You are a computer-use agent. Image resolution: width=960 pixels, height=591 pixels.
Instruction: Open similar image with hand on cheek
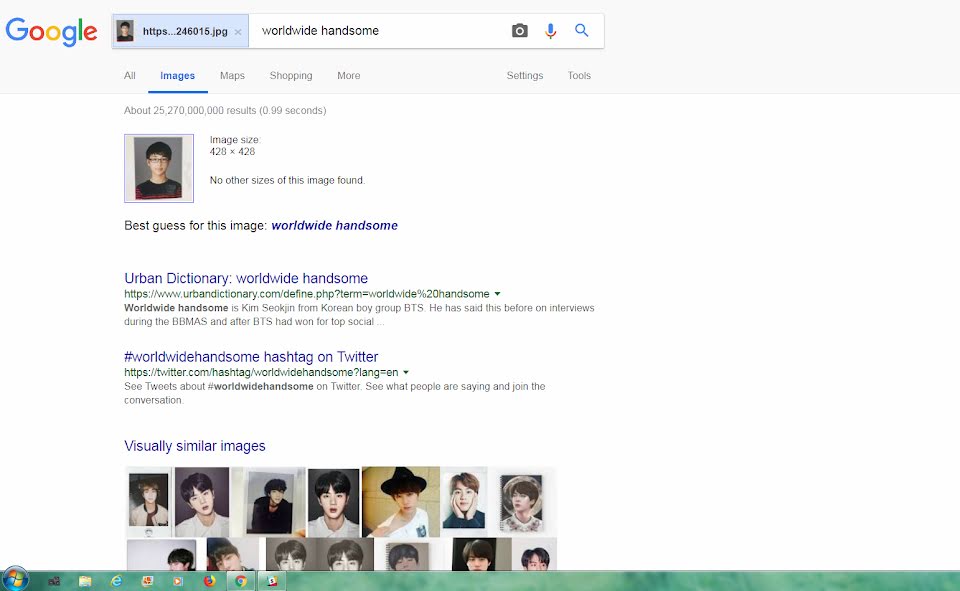[465, 502]
